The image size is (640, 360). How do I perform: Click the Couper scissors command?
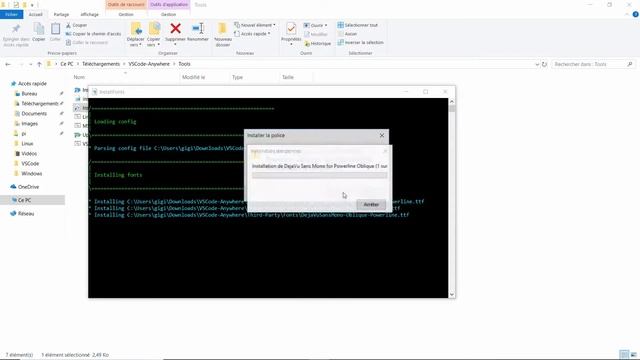click(76, 25)
